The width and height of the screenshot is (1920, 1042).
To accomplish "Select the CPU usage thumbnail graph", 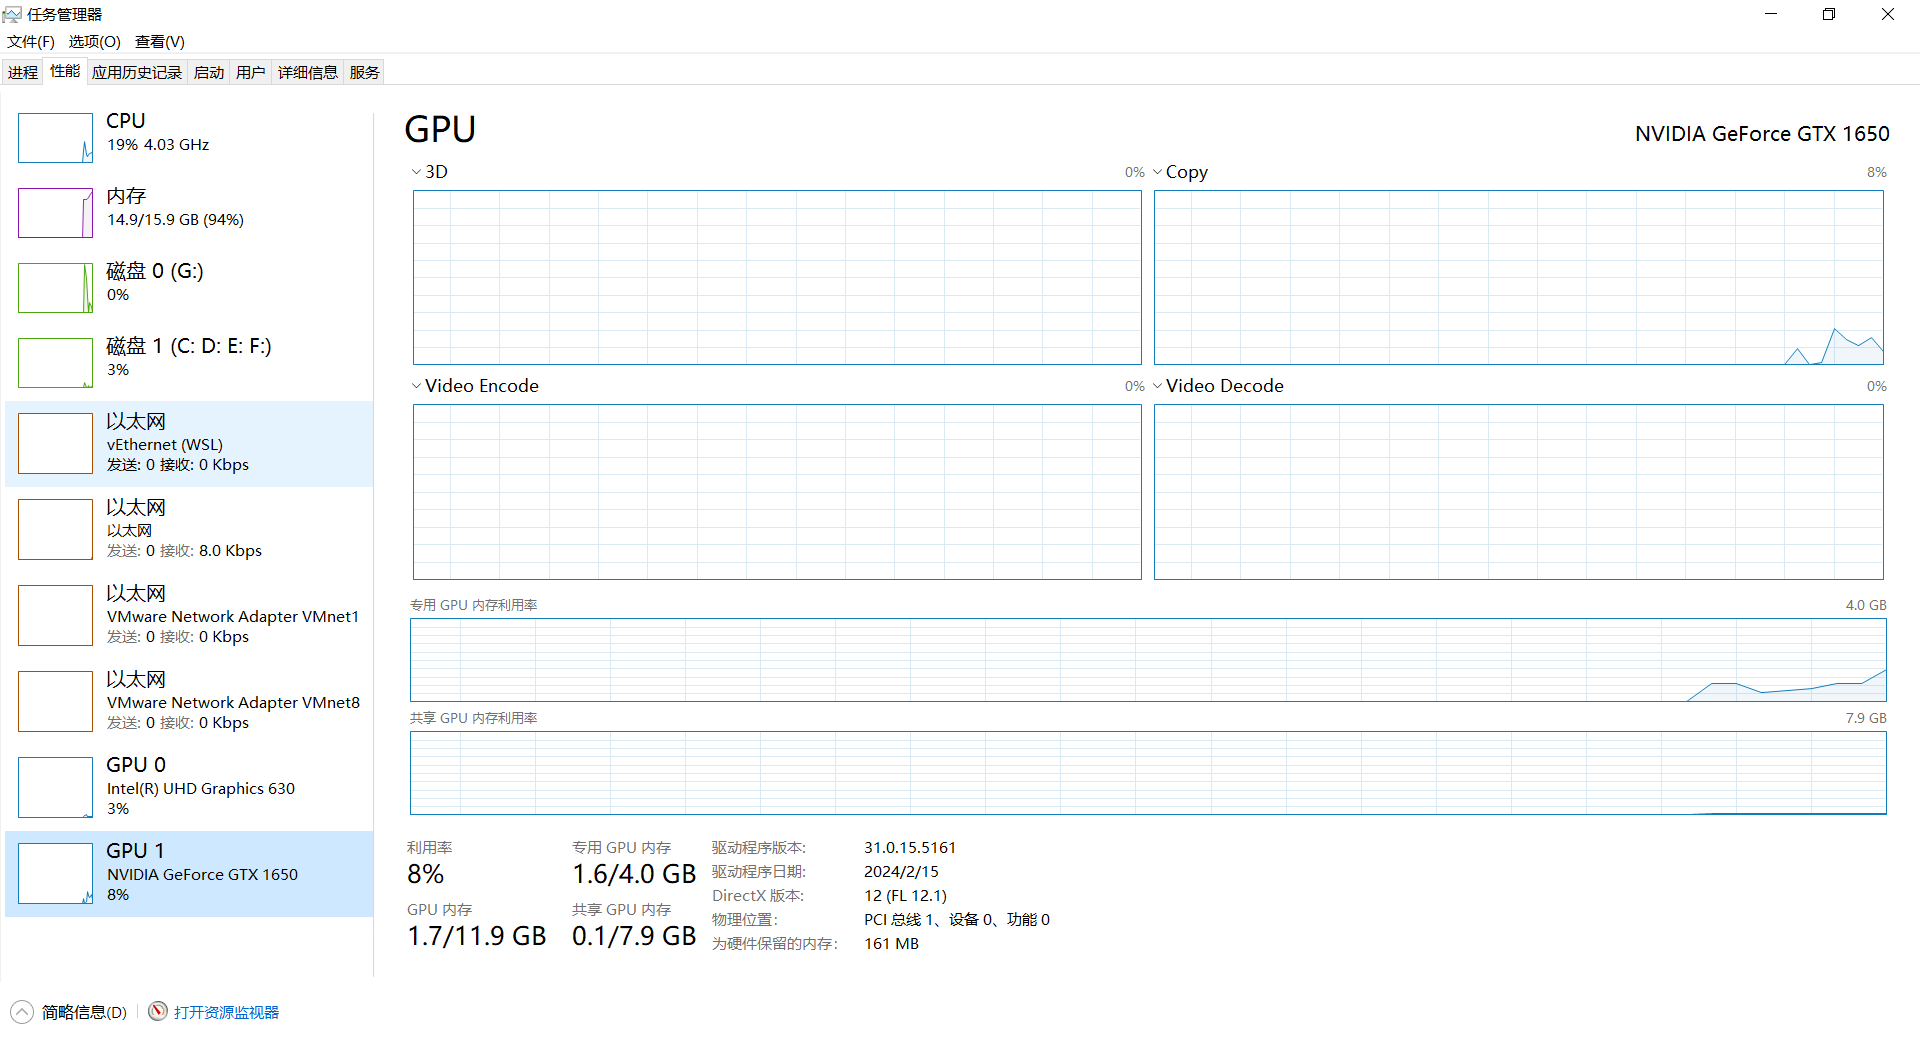I will pyautogui.click(x=55, y=138).
